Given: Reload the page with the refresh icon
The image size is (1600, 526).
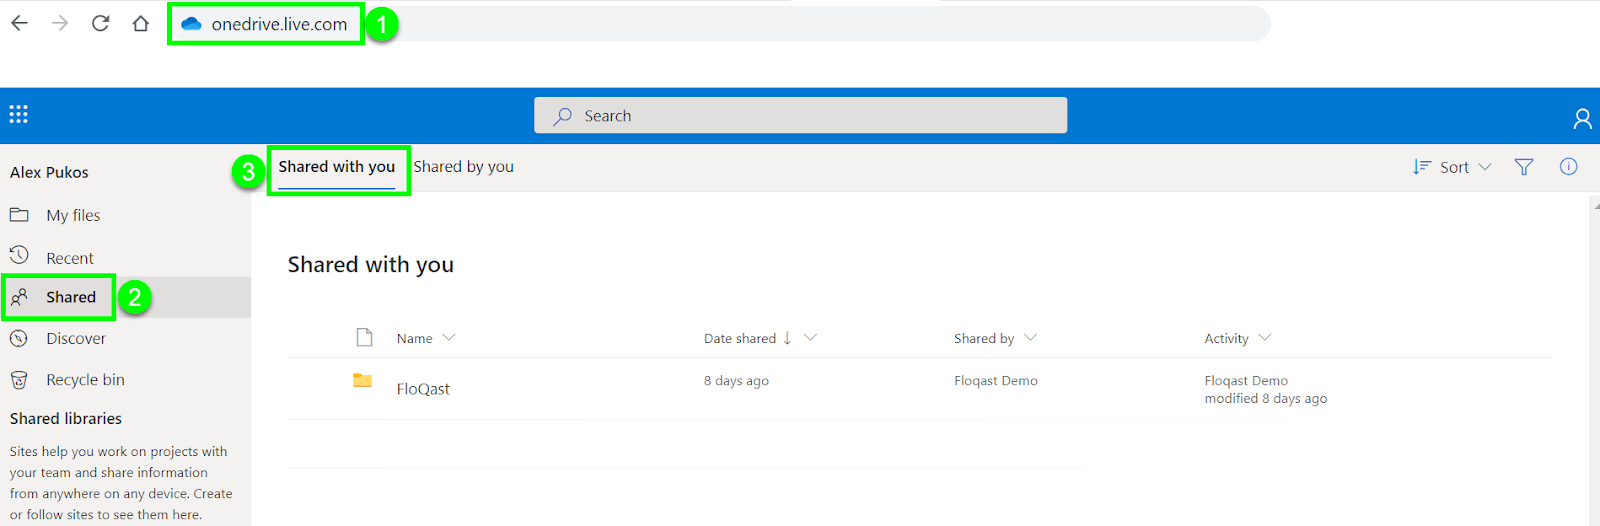Looking at the screenshot, I should [x=100, y=23].
